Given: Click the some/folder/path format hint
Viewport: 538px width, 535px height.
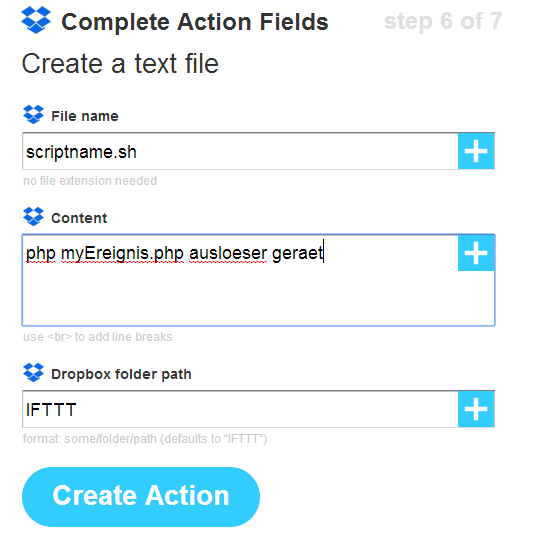Looking at the screenshot, I should tap(145, 439).
